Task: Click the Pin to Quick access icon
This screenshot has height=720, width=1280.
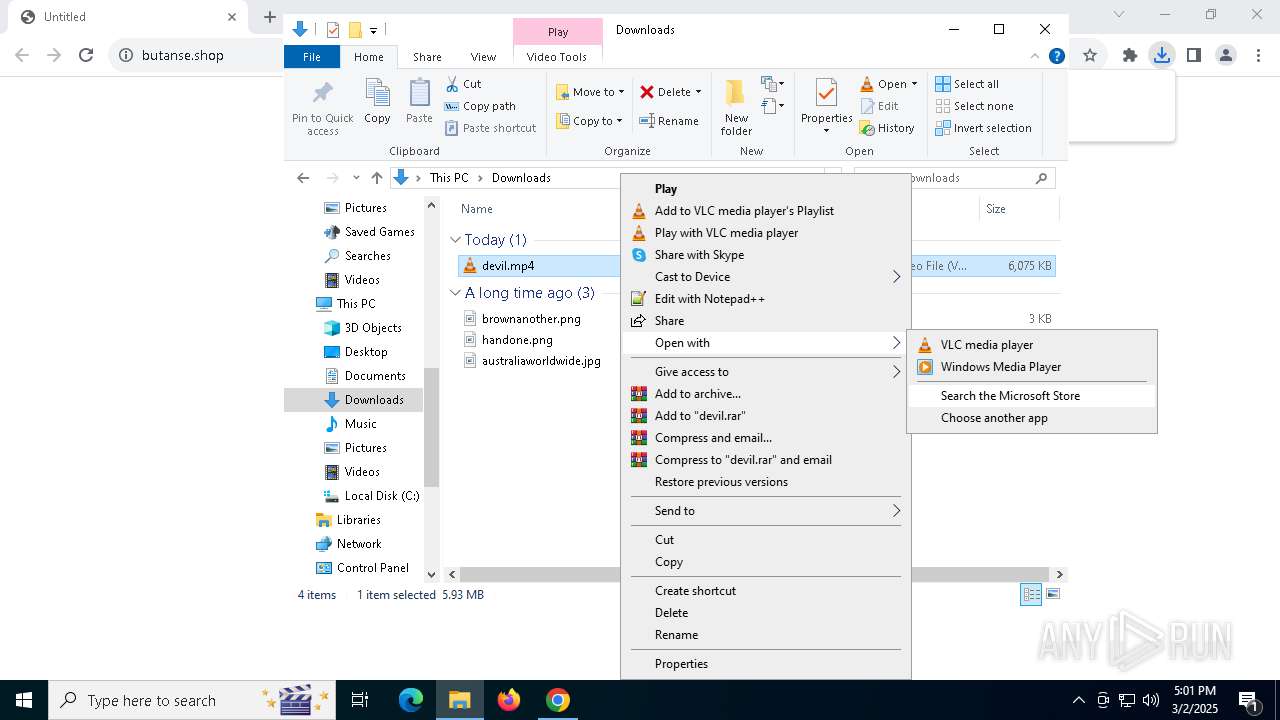Action: [x=322, y=94]
